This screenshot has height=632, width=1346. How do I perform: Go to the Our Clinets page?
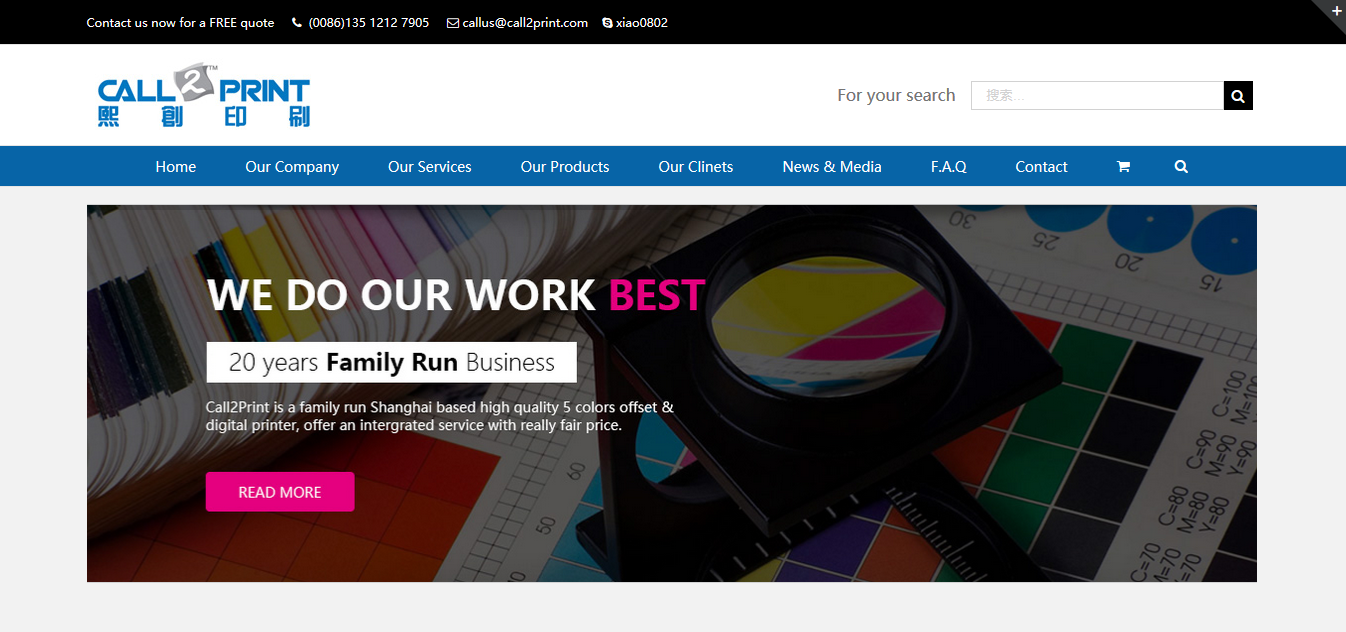696,167
